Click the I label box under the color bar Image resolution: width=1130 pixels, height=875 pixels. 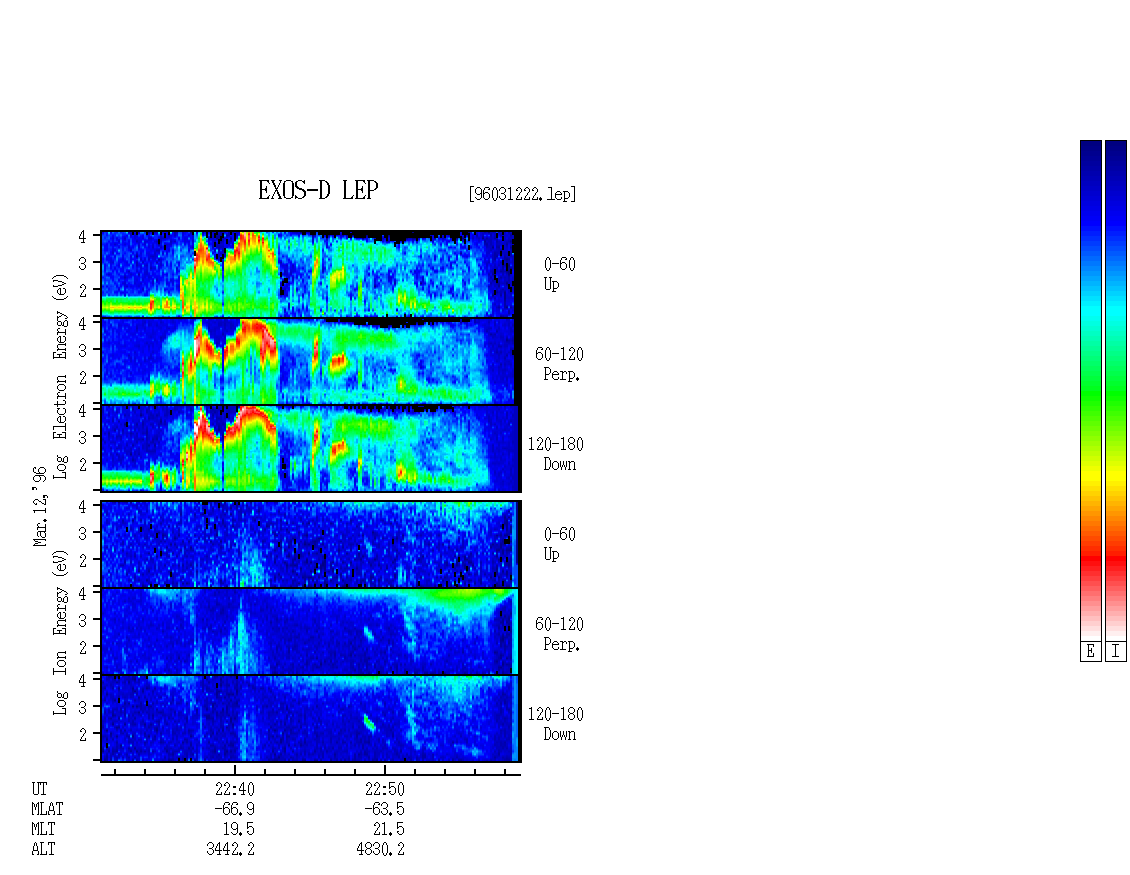tap(1116, 652)
